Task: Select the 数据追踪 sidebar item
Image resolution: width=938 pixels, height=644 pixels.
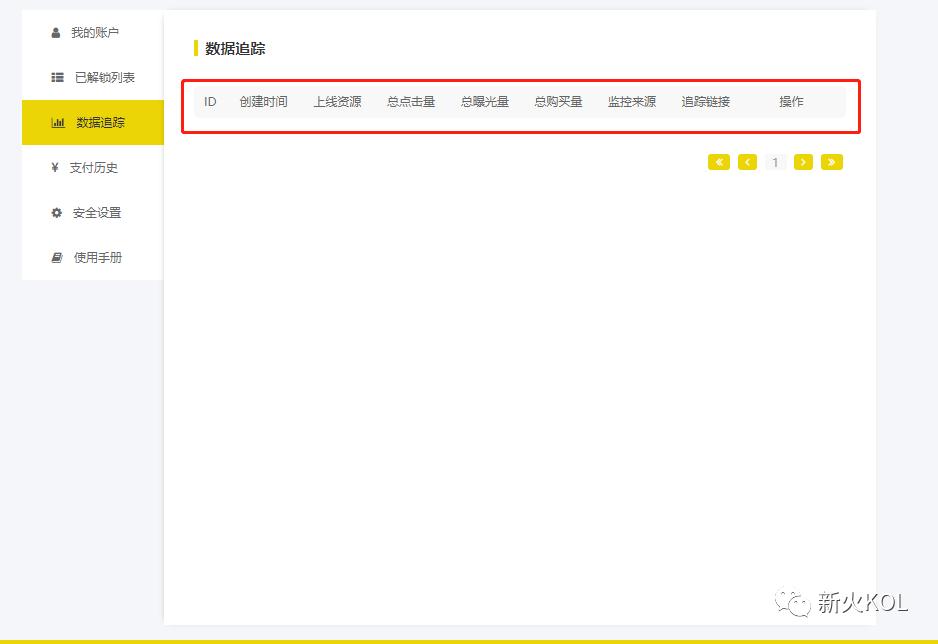Action: [x=93, y=123]
